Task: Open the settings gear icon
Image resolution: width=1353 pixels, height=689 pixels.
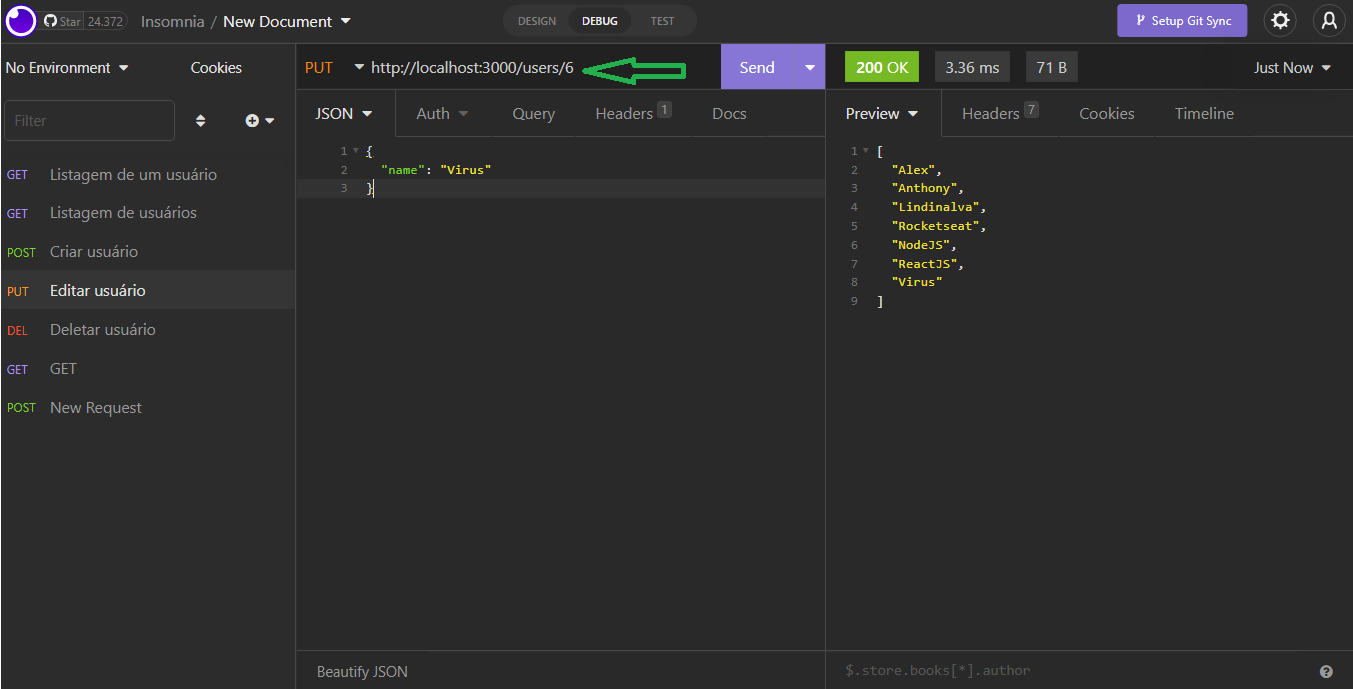Action: [x=1280, y=20]
